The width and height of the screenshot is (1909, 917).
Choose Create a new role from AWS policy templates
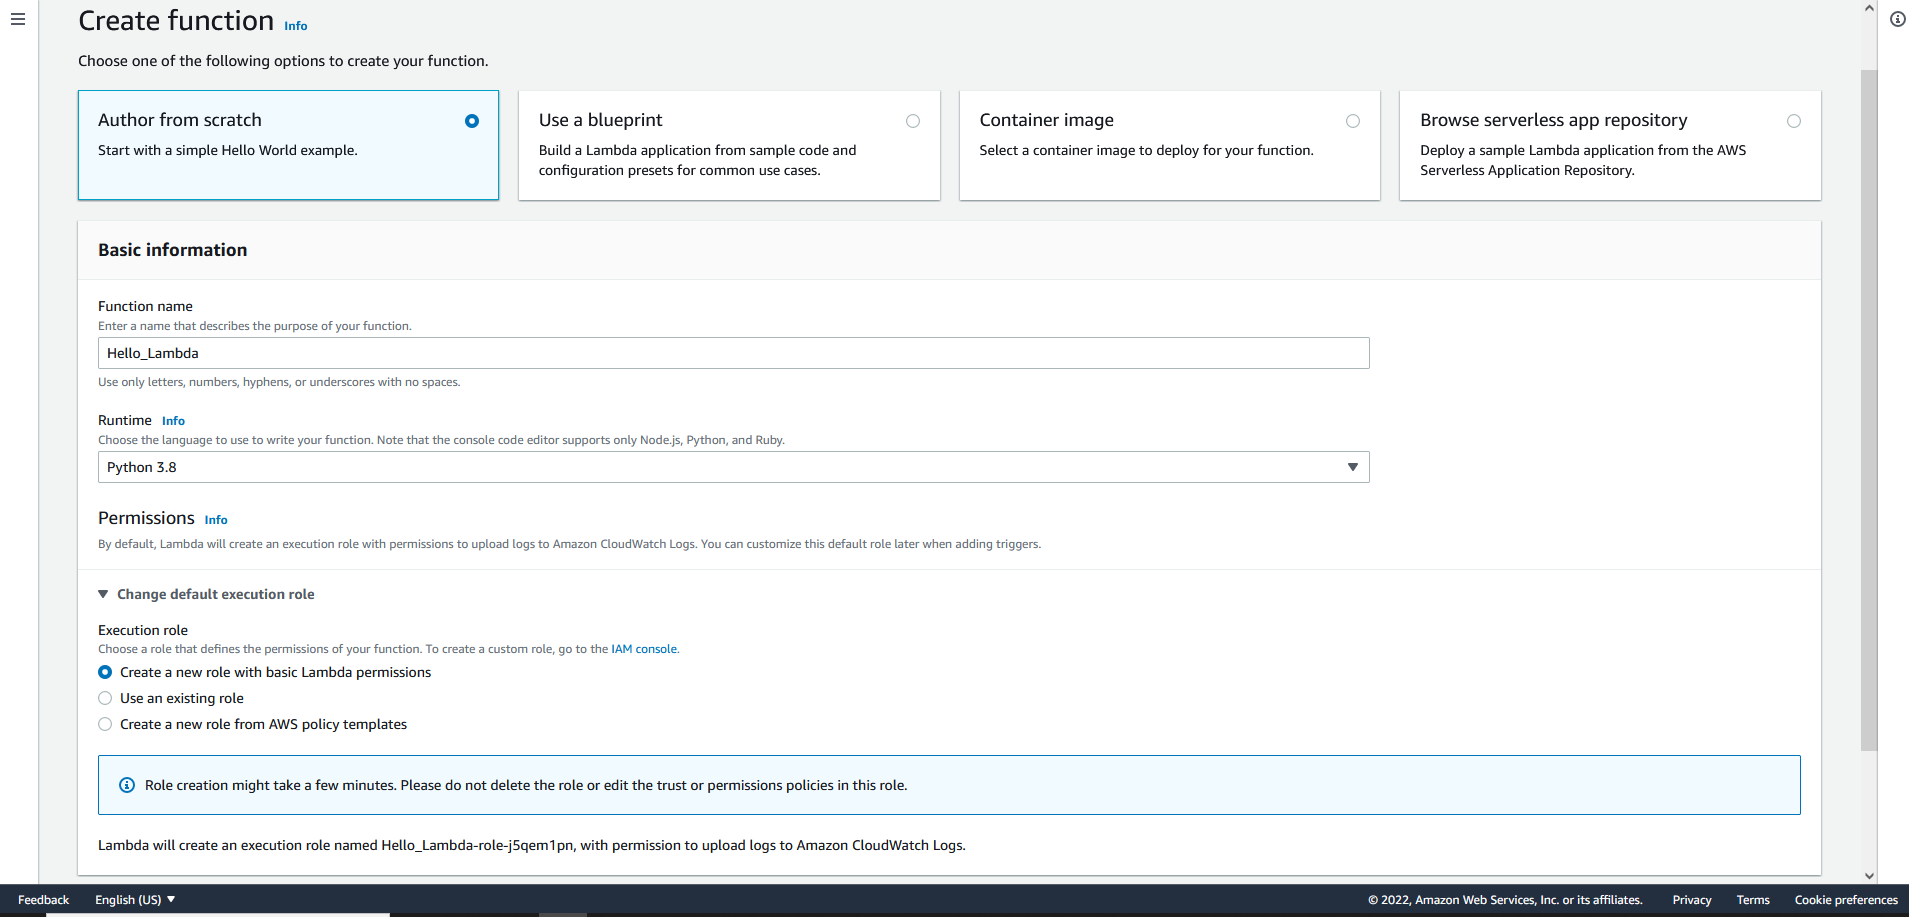tap(105, 724)
